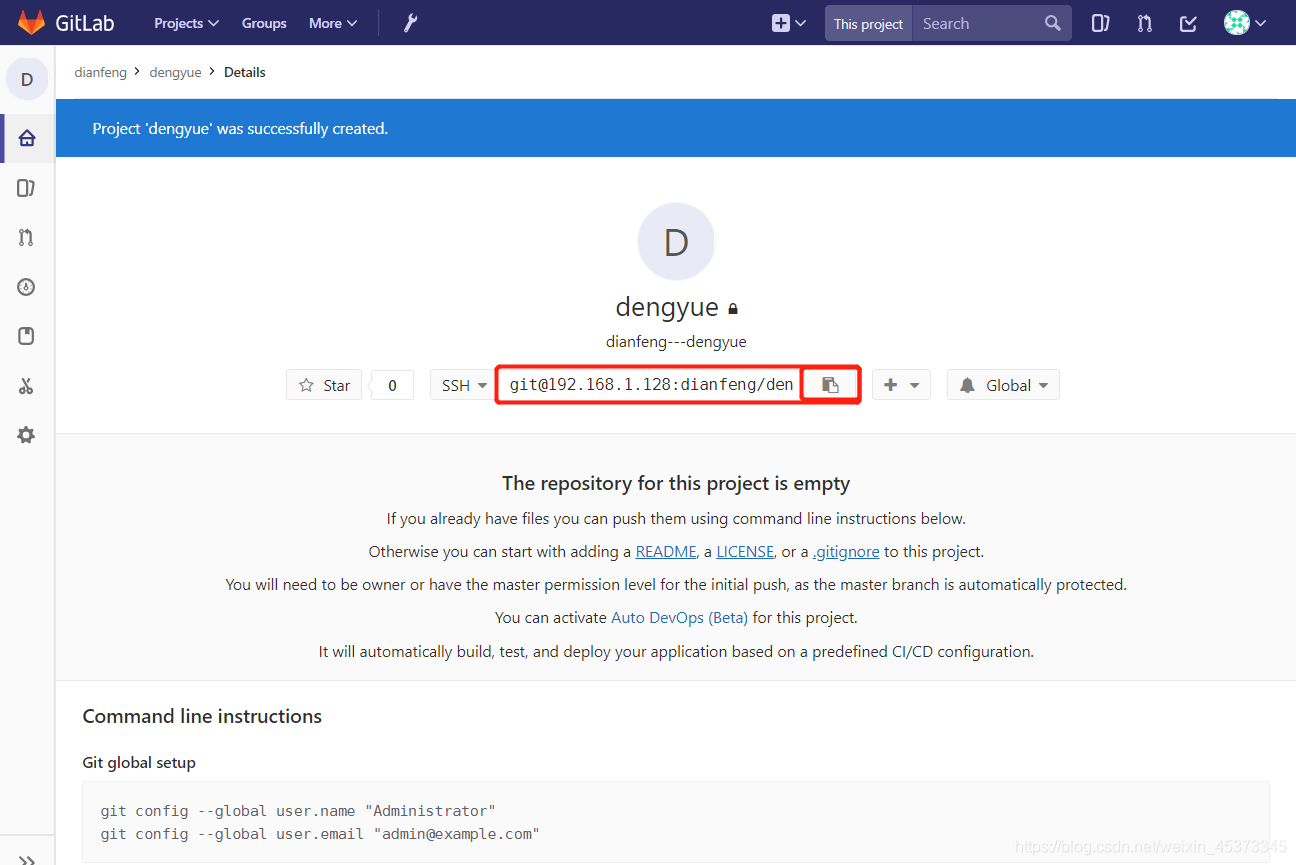
Task: Click the 'Command line instructions' heading
Action: pos(202,717)
